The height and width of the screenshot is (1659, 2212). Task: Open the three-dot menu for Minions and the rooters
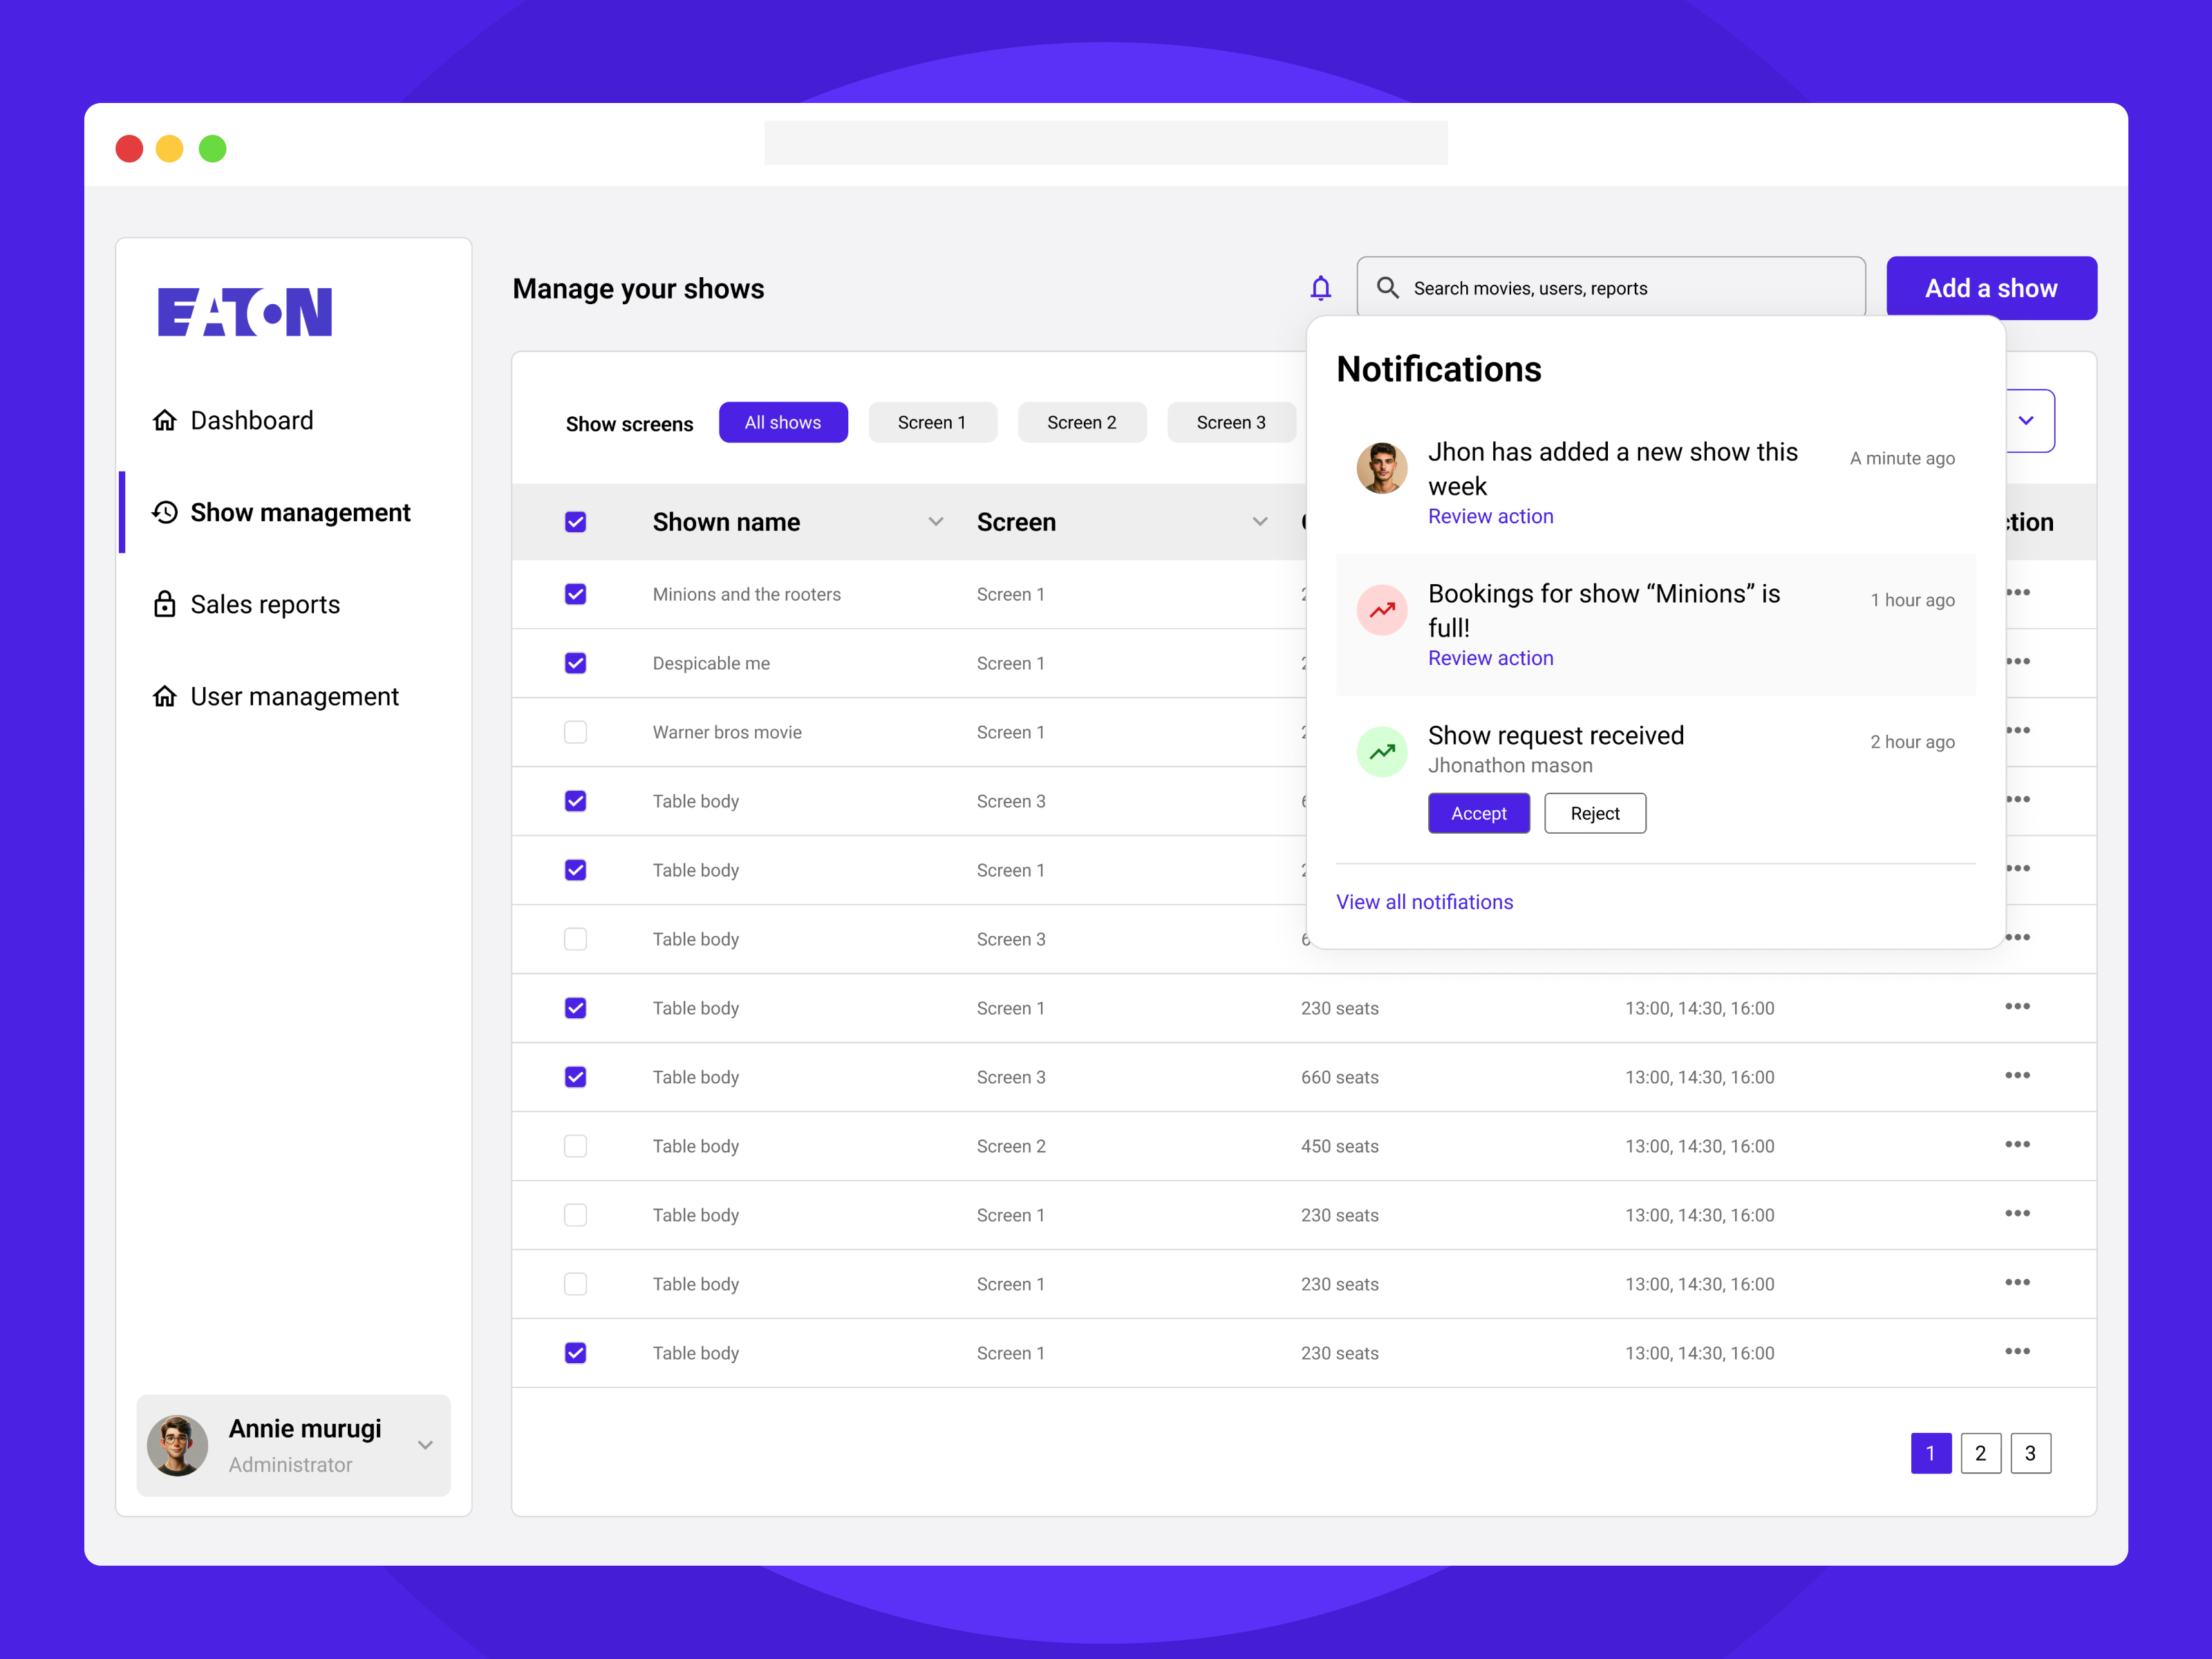coord(2018,593)
